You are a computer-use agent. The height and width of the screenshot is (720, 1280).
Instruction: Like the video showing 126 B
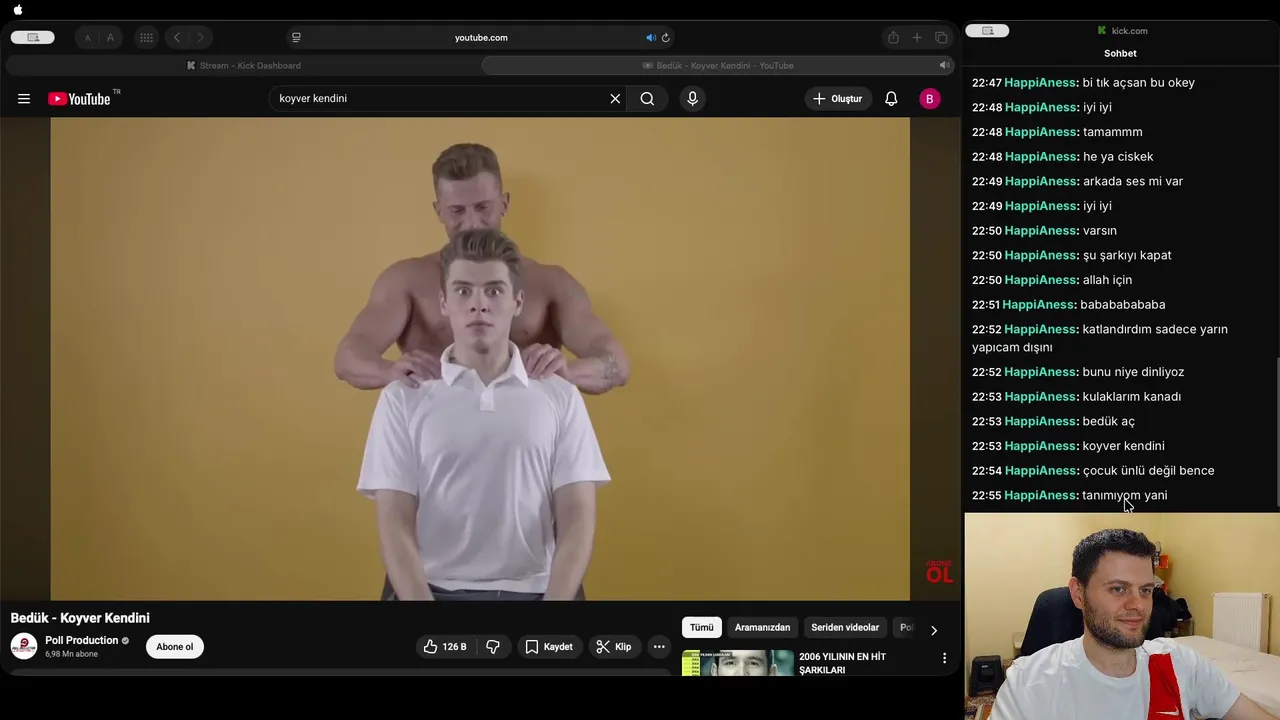[445, 647]
